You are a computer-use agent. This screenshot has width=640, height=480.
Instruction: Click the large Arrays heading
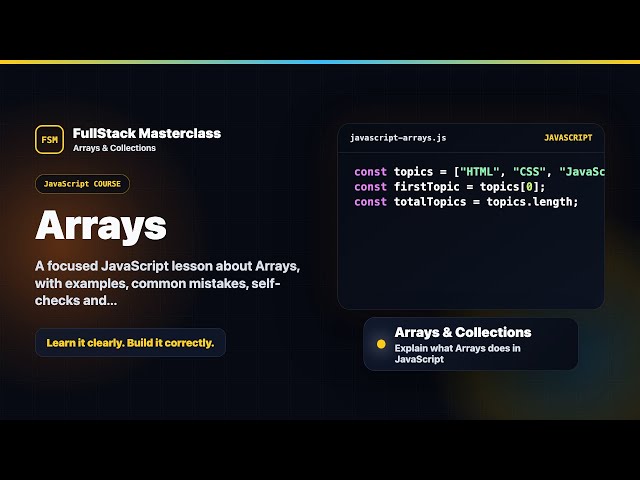[x=101, y=226]
